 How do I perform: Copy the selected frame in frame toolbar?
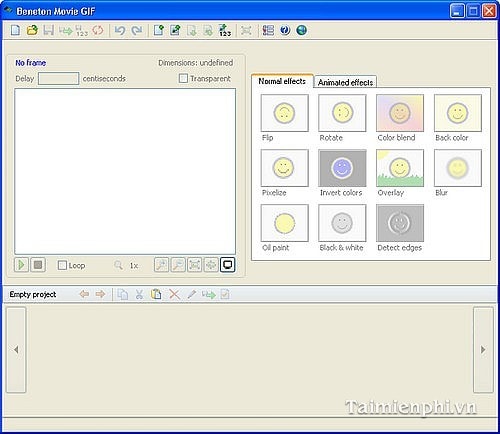pyautogui.click(x=123, y=294)
